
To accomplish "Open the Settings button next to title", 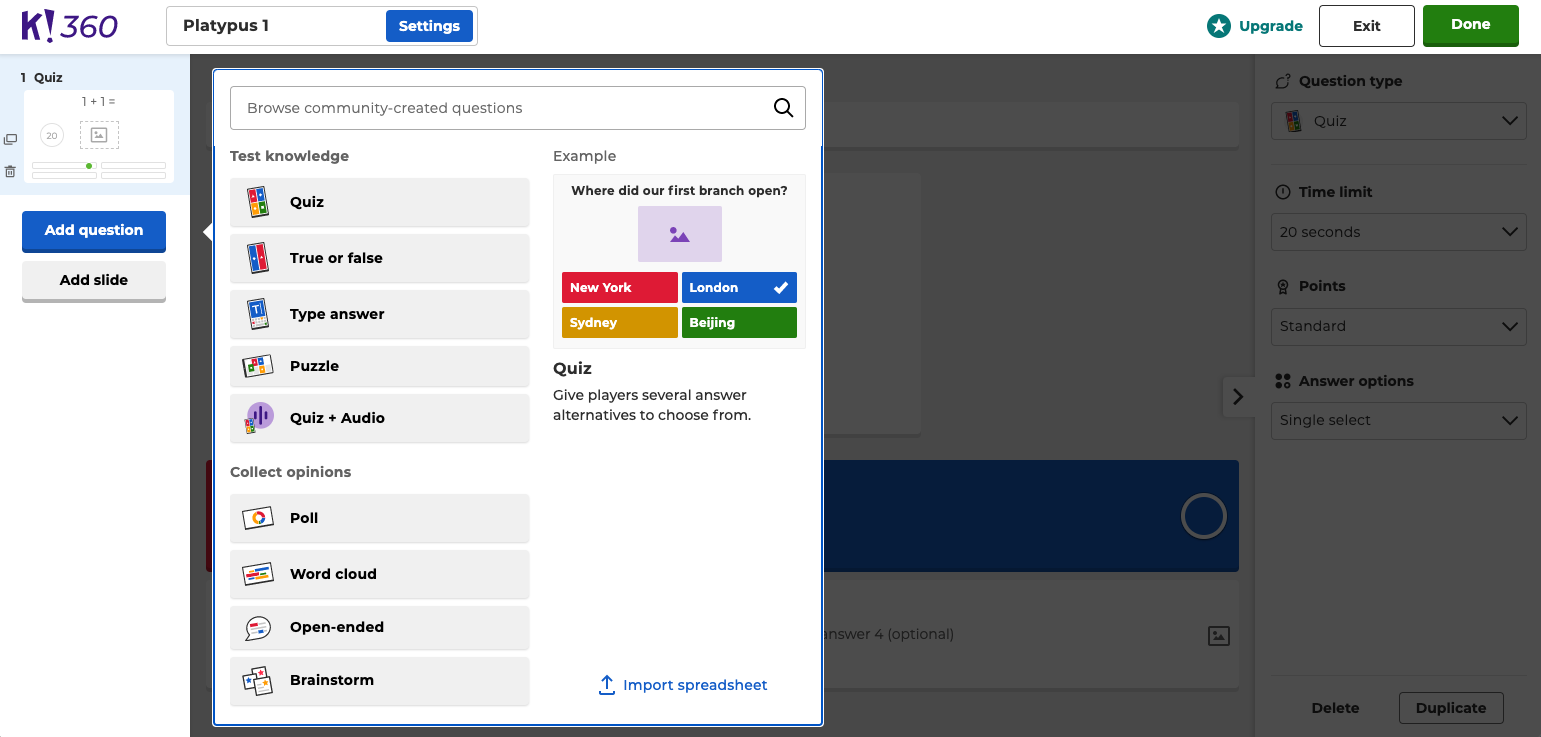I will point(429,26).
